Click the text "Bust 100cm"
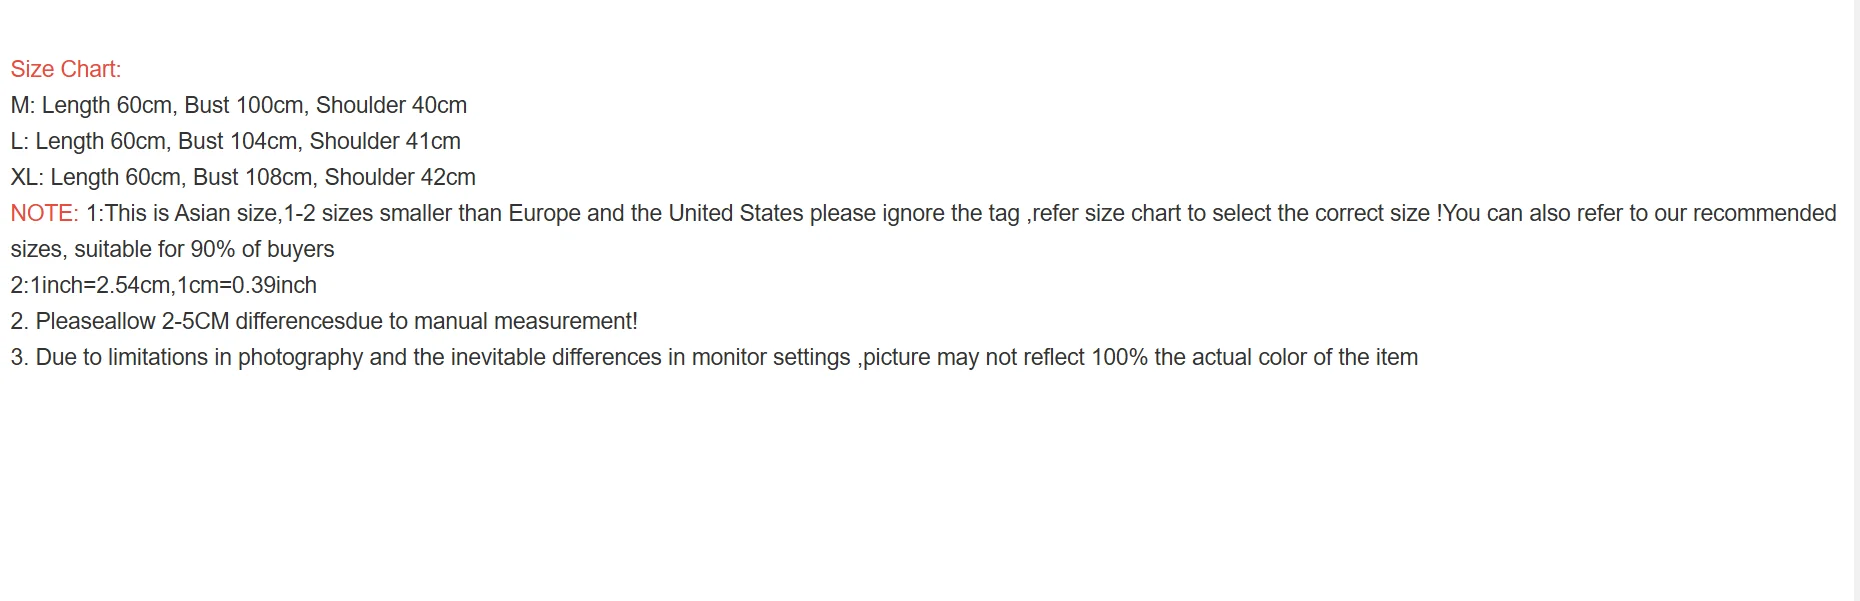Image resolution: width=1860 pixels, height=601 pixels. click(x=244, y=105)
